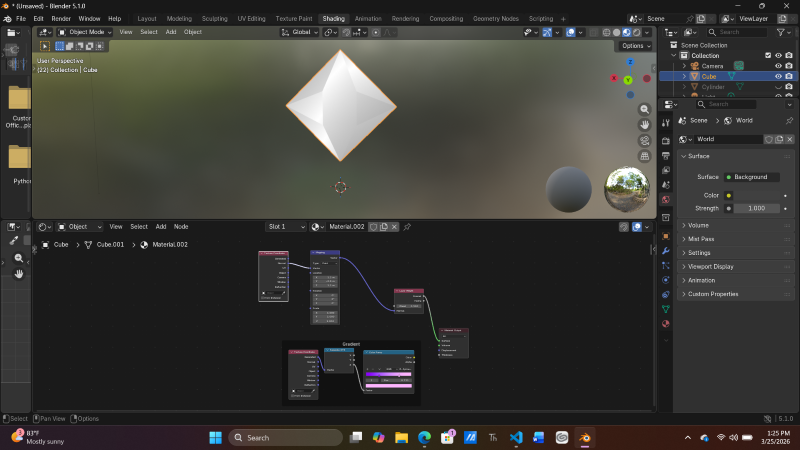Open the Slot 1 material slot dropdown
The width and height of the screenshot is (800, 450).
pyautogui.click(x=285, y=227)
